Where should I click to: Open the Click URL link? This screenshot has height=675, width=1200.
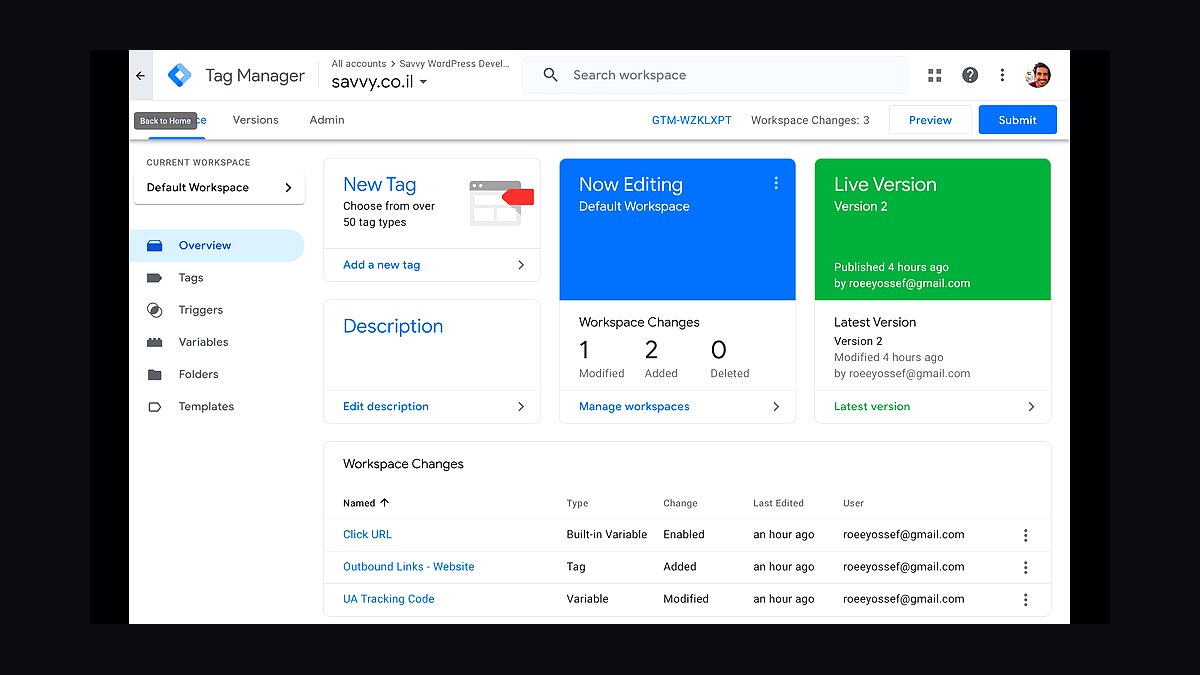(368, 535)
